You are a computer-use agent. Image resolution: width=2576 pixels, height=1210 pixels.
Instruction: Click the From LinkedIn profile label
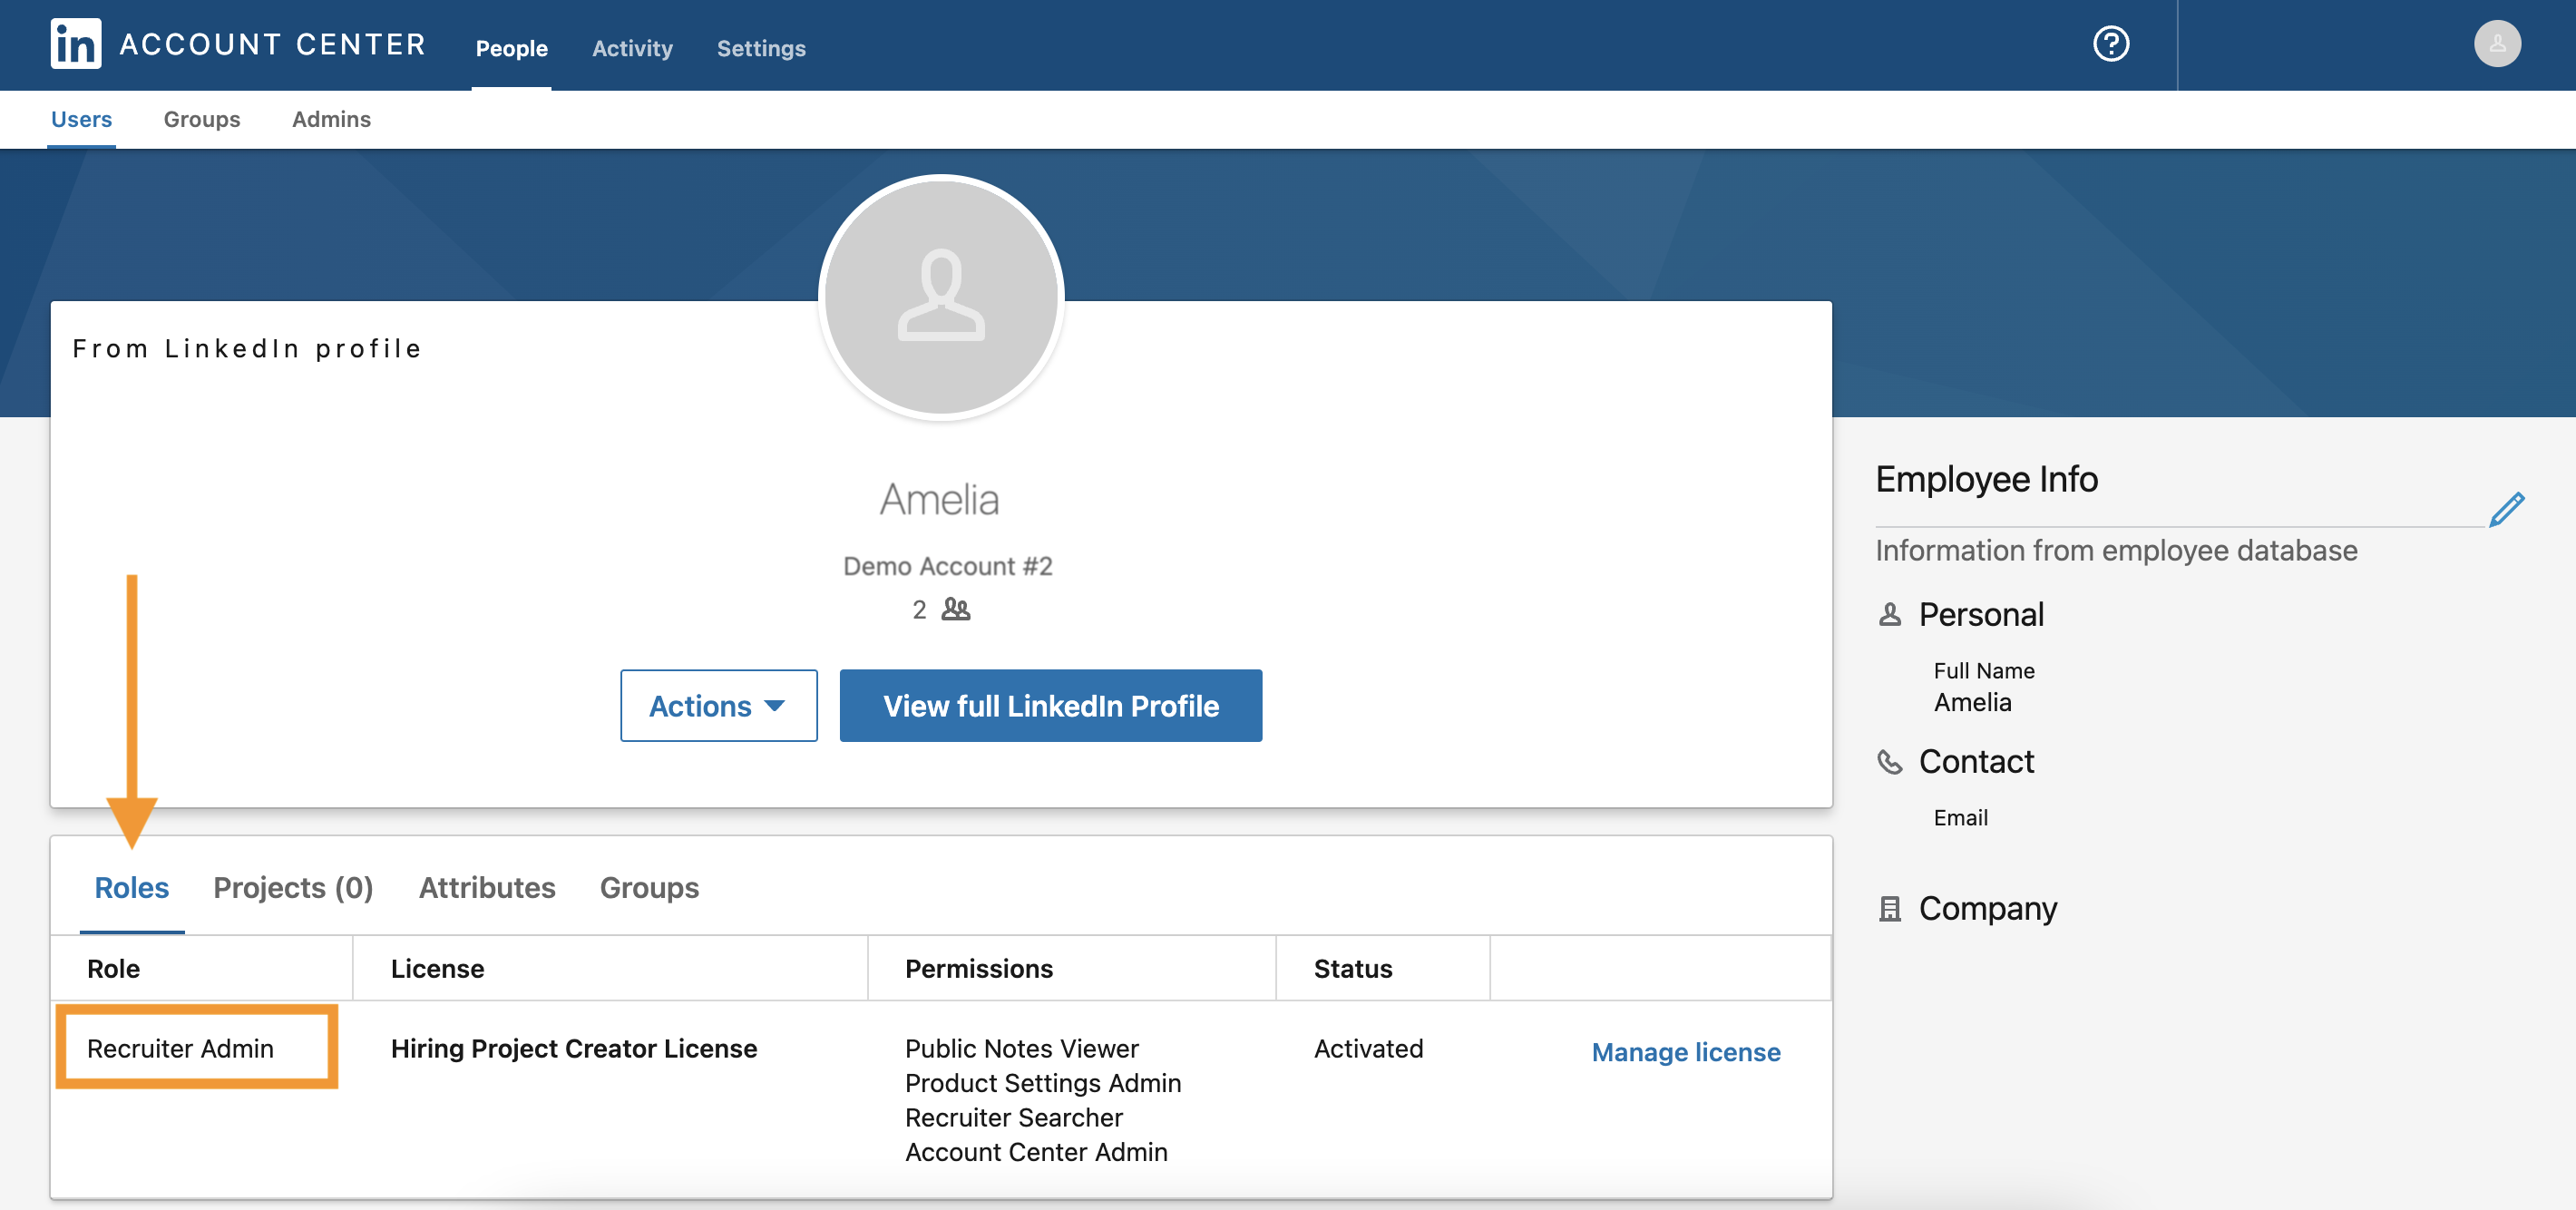[x=247, y=348]
